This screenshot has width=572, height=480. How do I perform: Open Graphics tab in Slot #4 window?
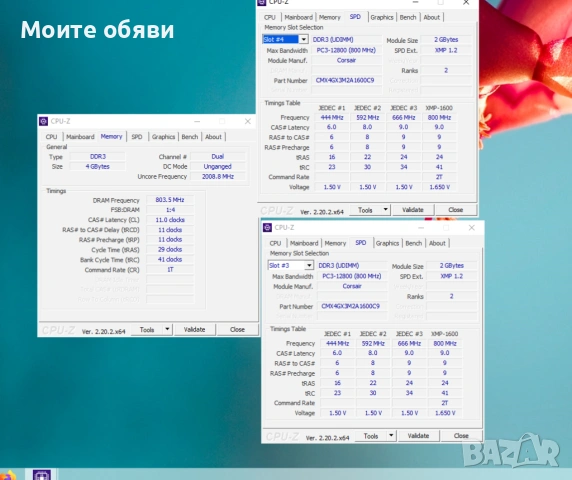pos(382,17)
